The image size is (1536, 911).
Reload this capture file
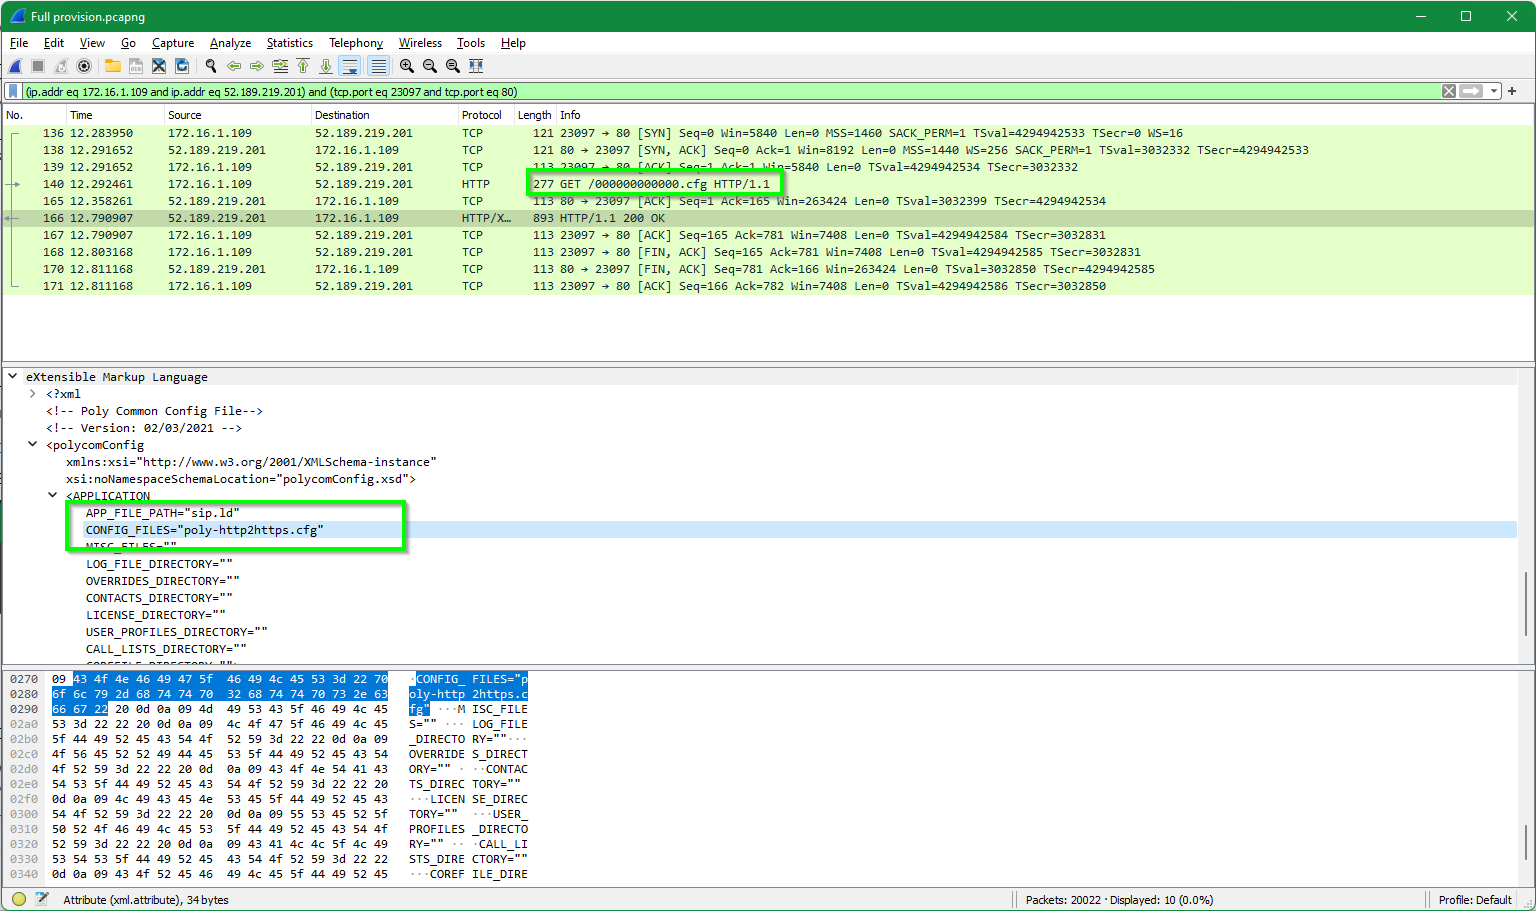click(x=182, y=66)
